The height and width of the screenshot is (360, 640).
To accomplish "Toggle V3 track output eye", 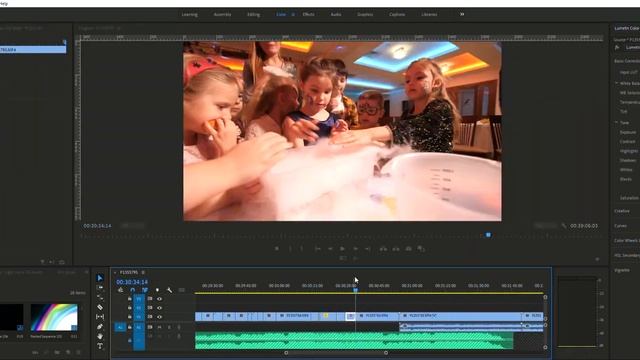I will point(160,299).
